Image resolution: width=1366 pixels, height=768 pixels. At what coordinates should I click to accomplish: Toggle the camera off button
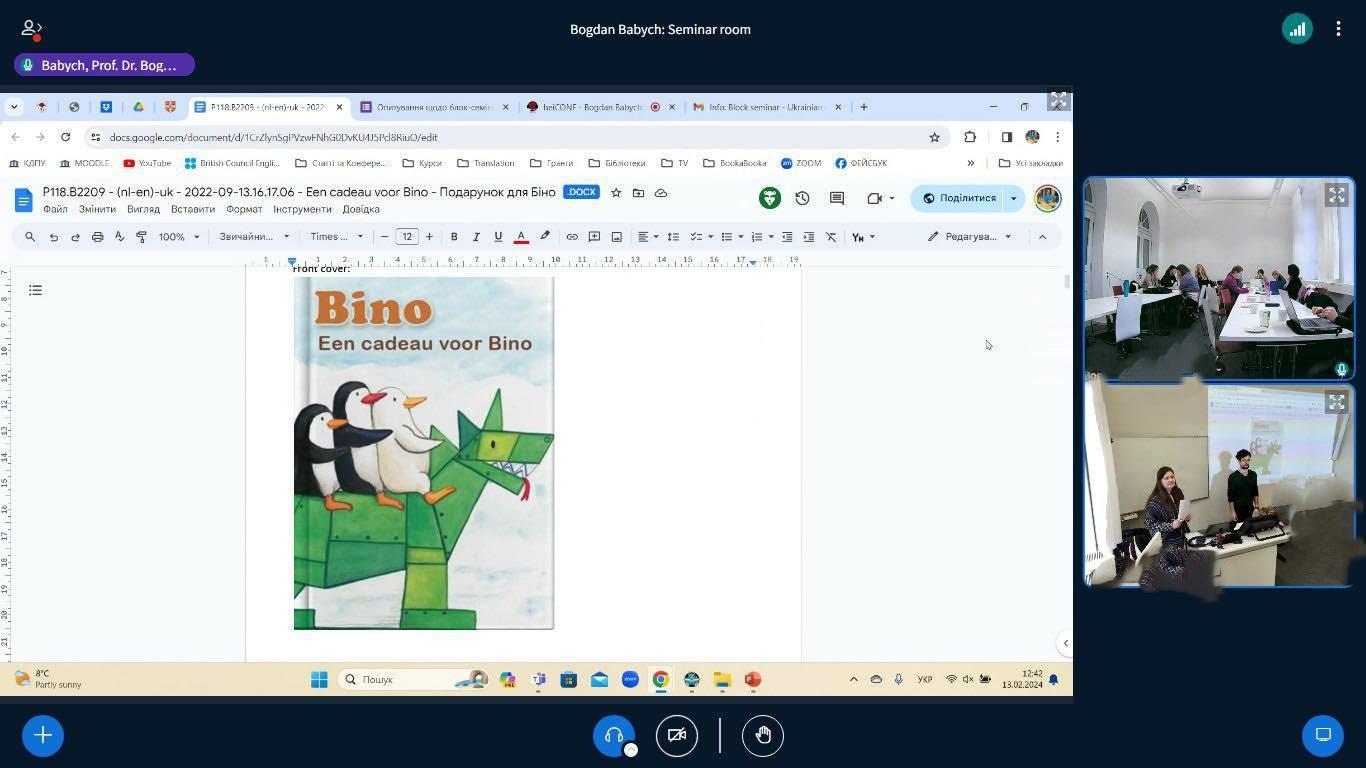point(677,736)
